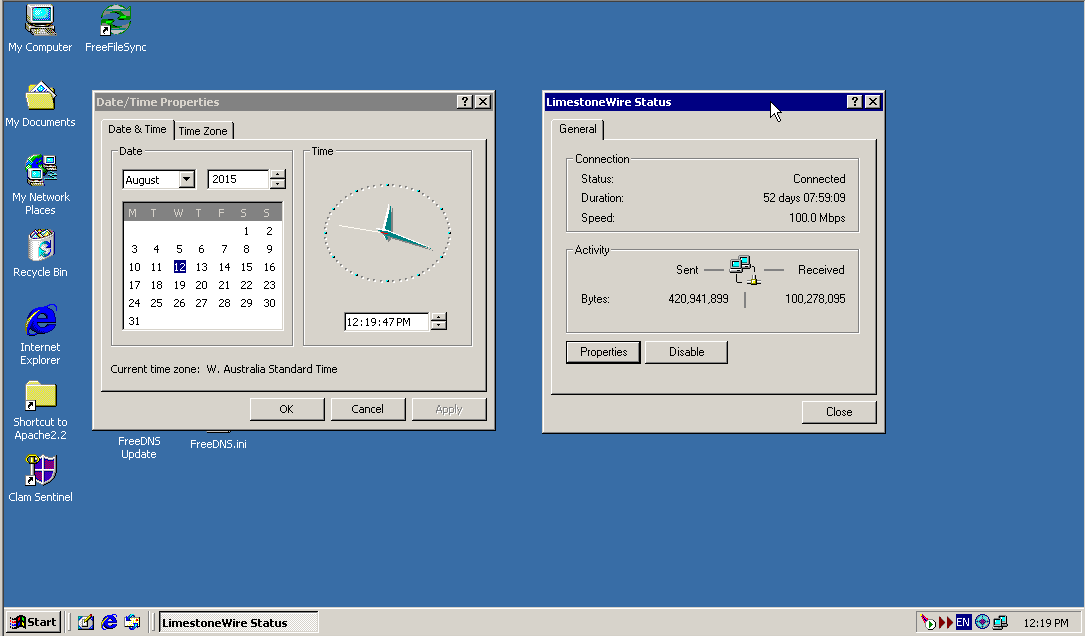Viewport: 1085px width, 636px height.
Task: Click the red double-arrow tray icon
Action: point(945,622)
